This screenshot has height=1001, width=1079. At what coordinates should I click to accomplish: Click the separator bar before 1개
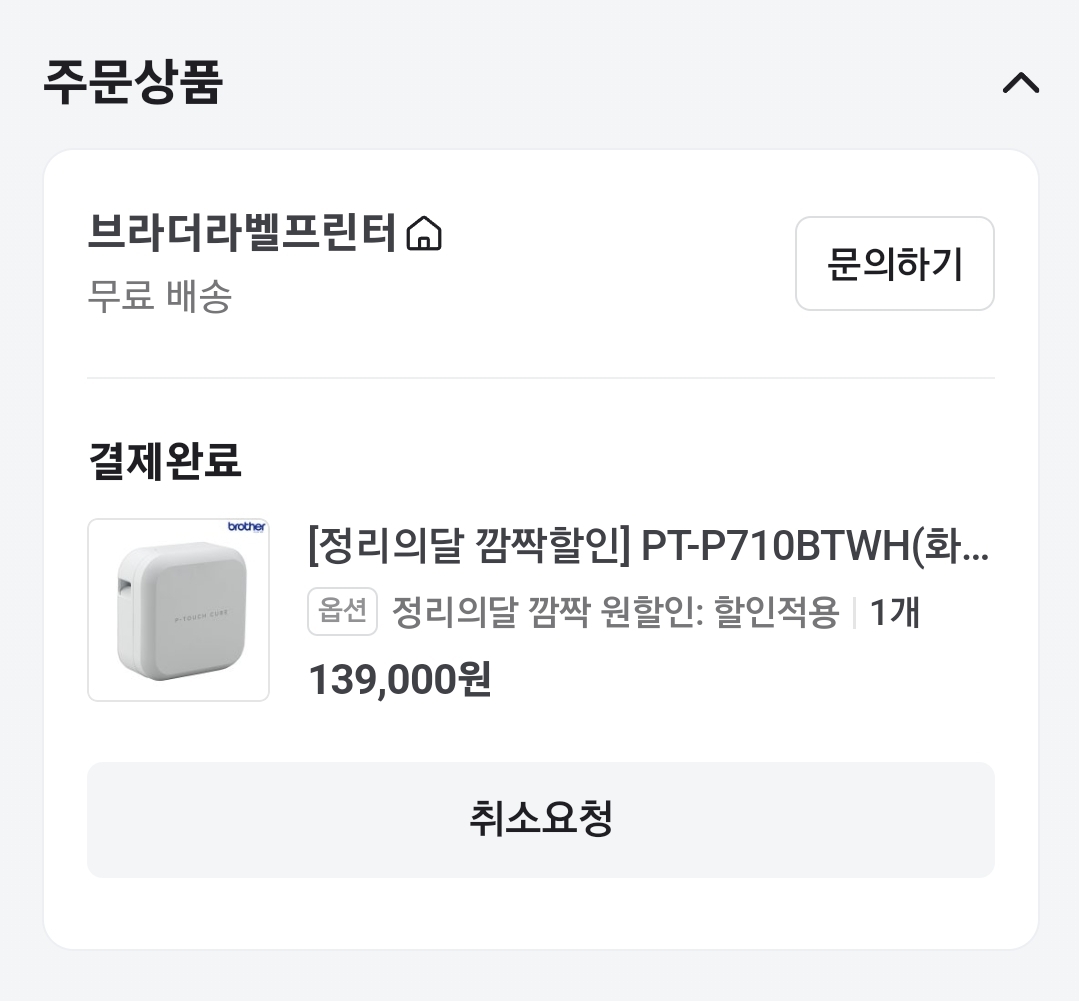click(x=854, y=612)
